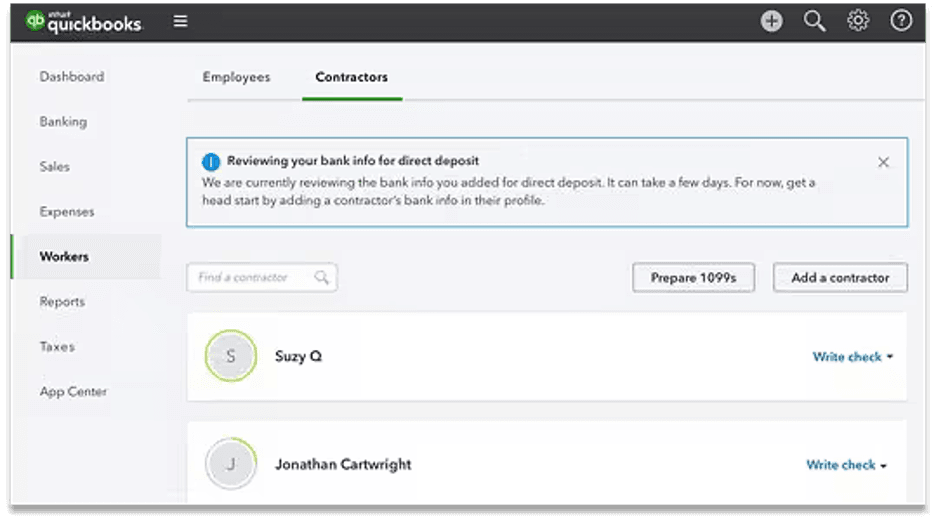The image size is (936, 522).
Task: Open the Reports sidebar item
Action: click(62, 302)
